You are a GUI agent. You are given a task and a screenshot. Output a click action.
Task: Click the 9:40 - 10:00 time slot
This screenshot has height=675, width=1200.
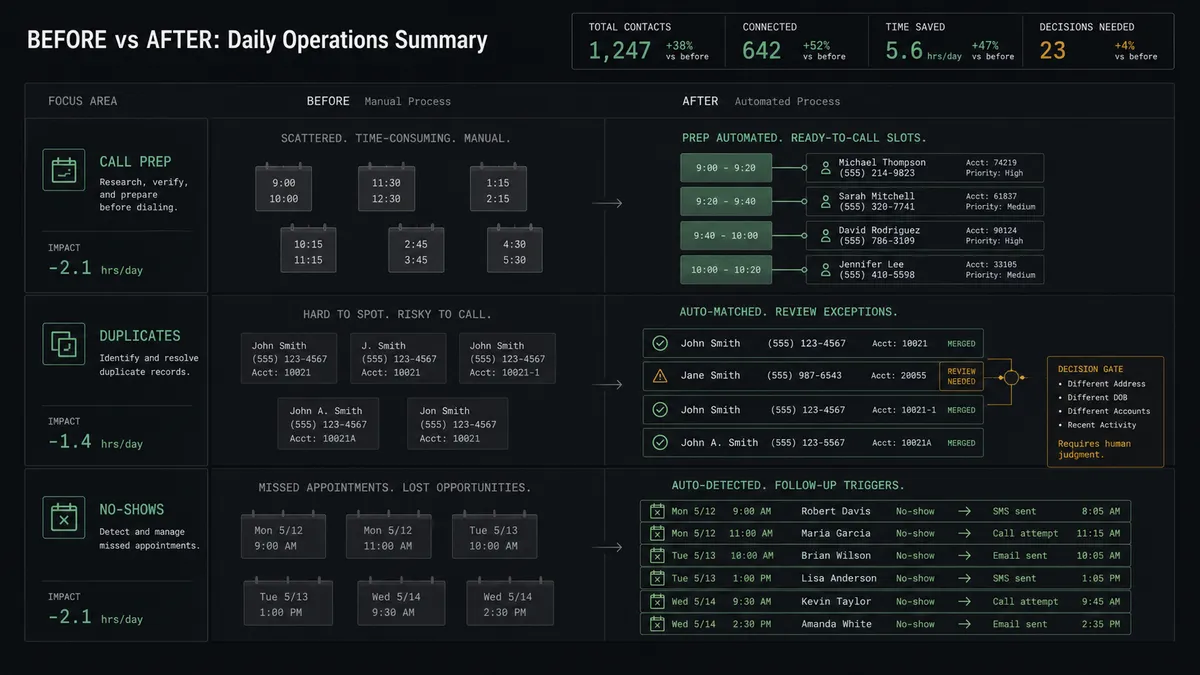[725, 236]
